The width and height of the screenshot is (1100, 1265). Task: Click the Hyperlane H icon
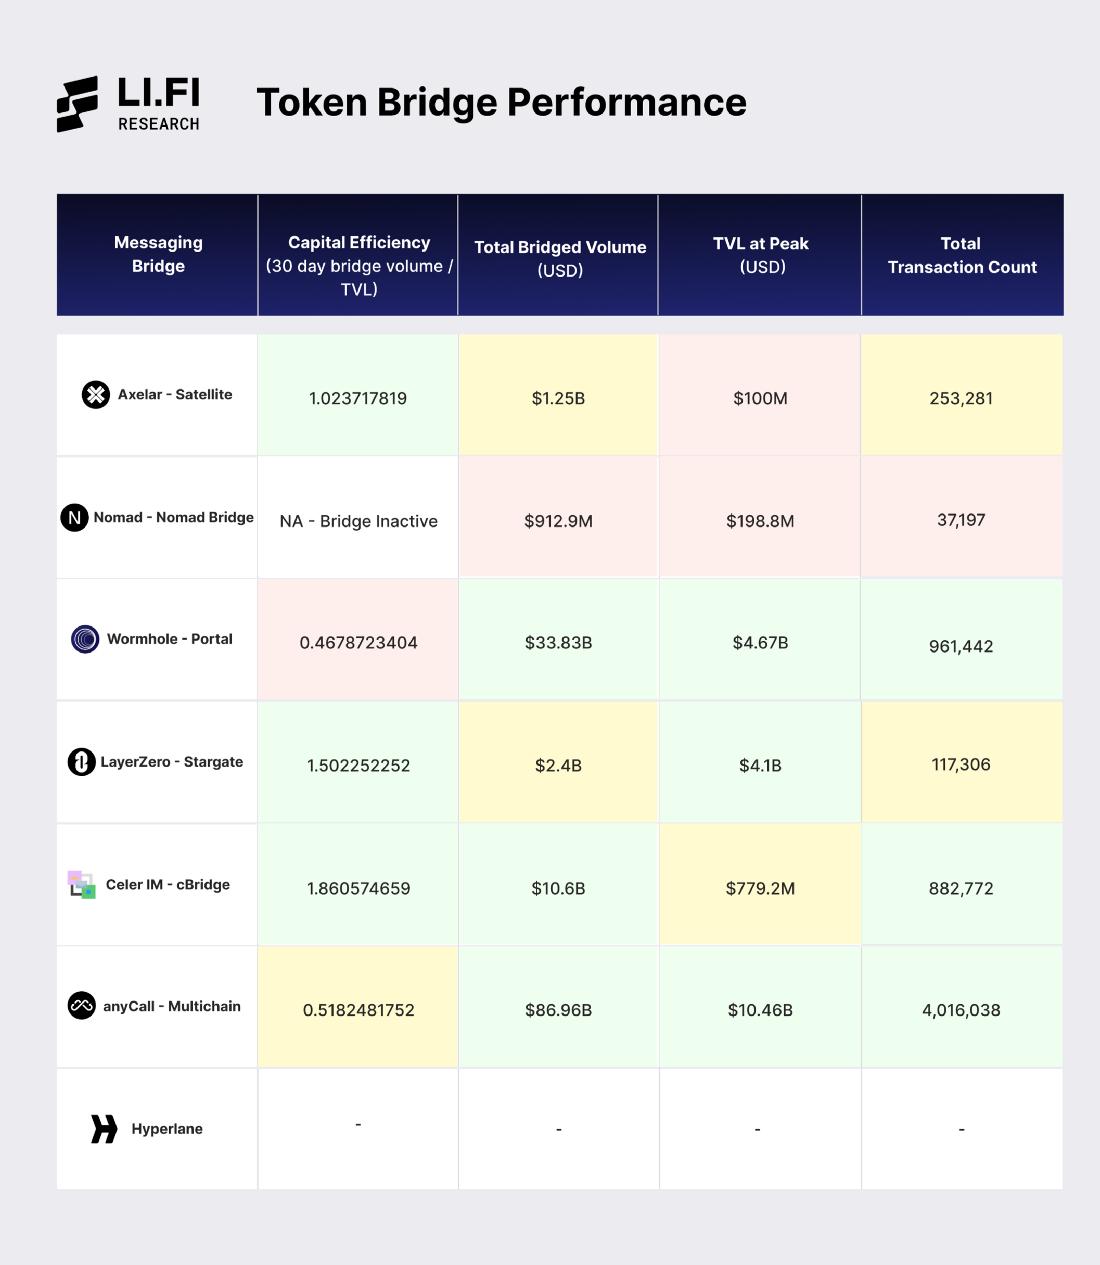[104, 1129]
